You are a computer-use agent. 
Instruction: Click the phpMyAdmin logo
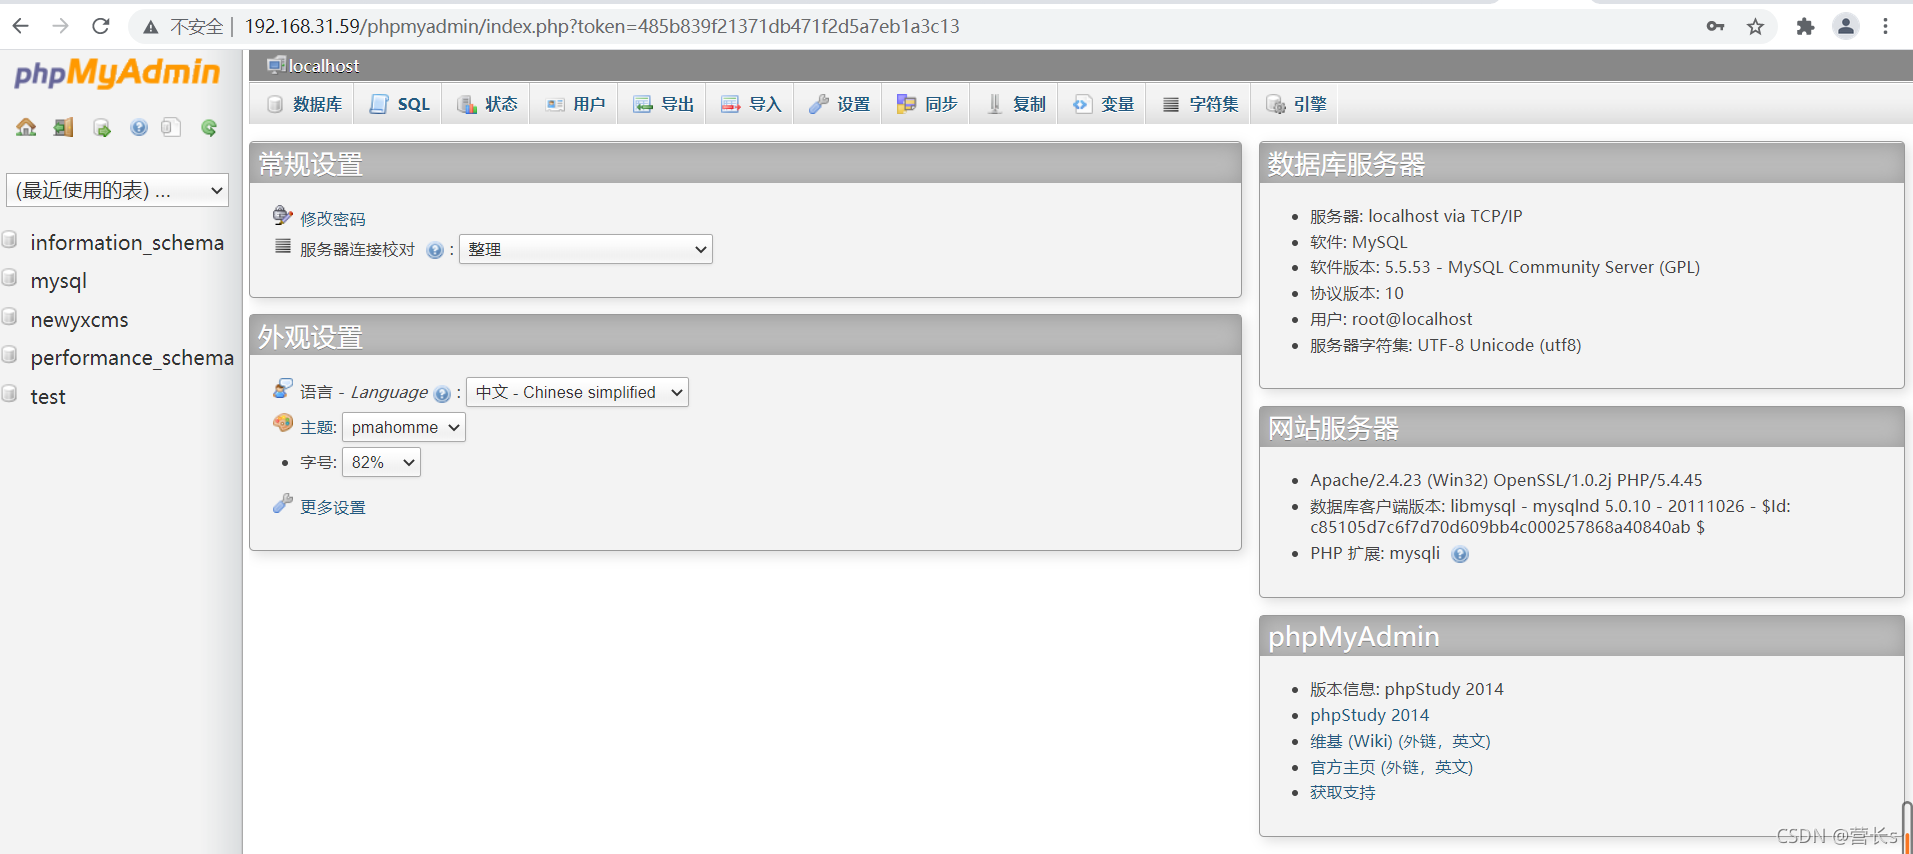click(117, 73)
